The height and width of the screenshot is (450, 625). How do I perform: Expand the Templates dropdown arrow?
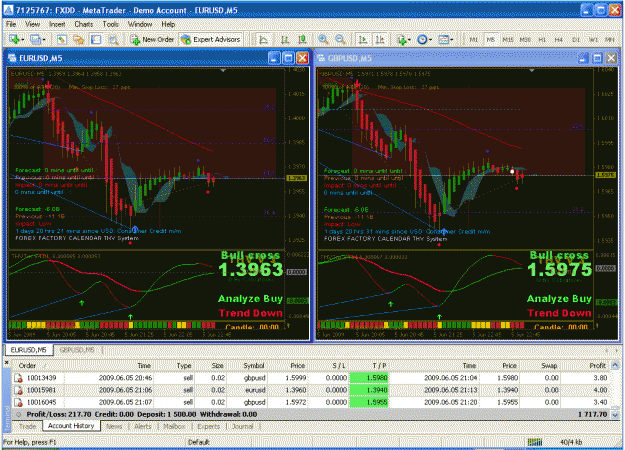[x=451, y=40]
